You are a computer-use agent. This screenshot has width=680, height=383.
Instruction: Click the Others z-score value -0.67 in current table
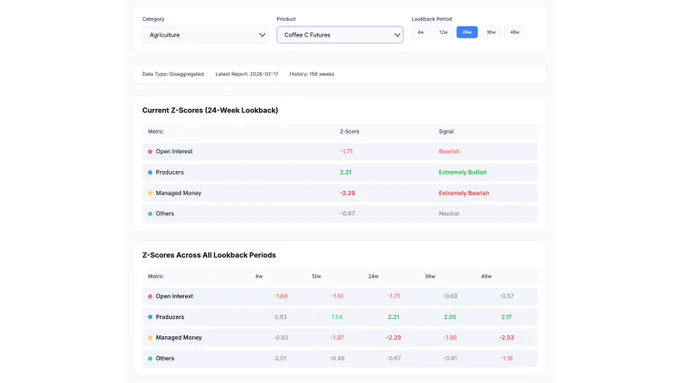pos(347,213)
